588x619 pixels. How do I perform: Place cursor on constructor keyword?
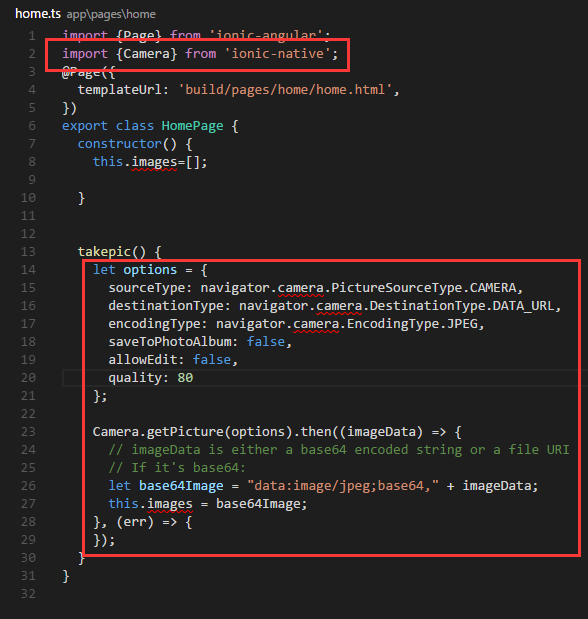[120, 144]
